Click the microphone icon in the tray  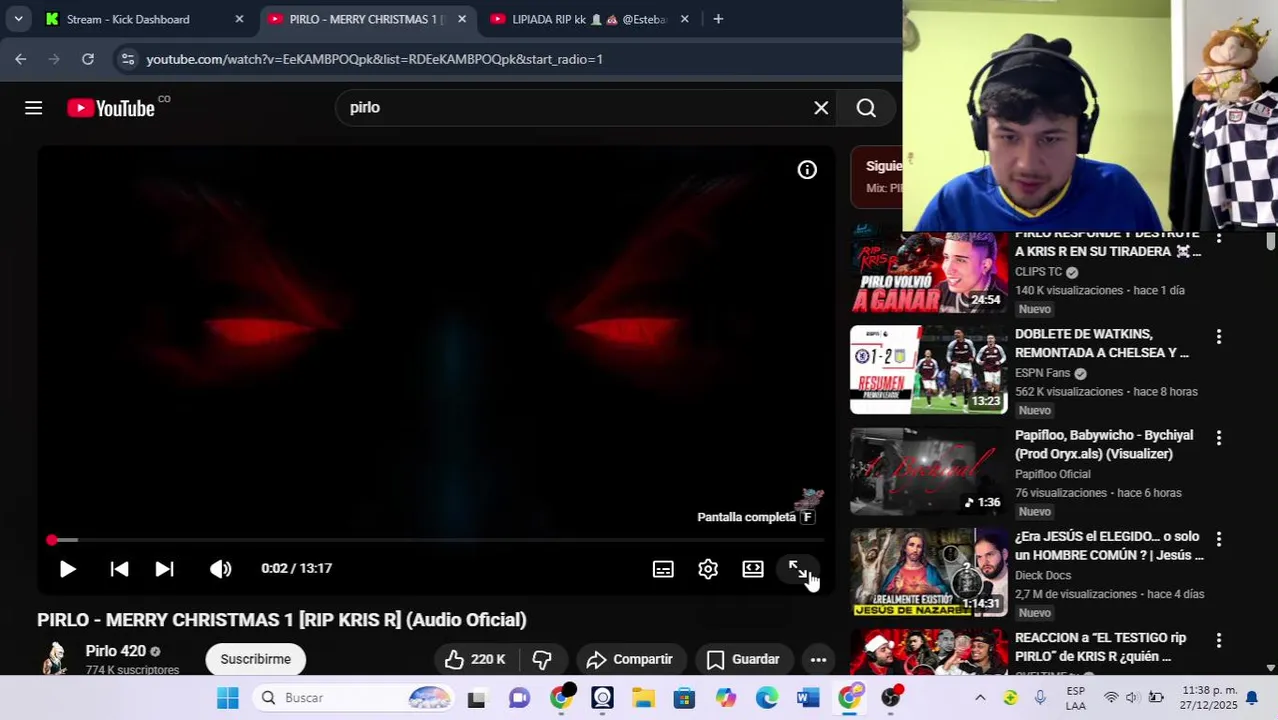(1041, 698)
